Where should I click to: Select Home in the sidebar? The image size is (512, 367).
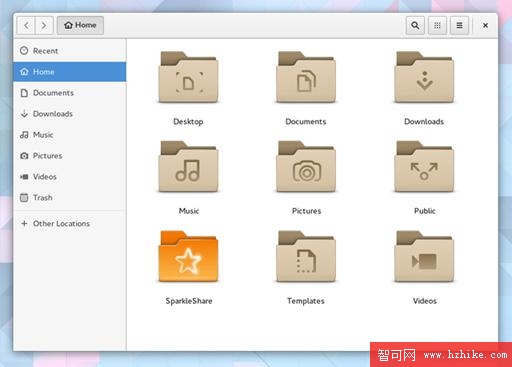click(70, 72)
